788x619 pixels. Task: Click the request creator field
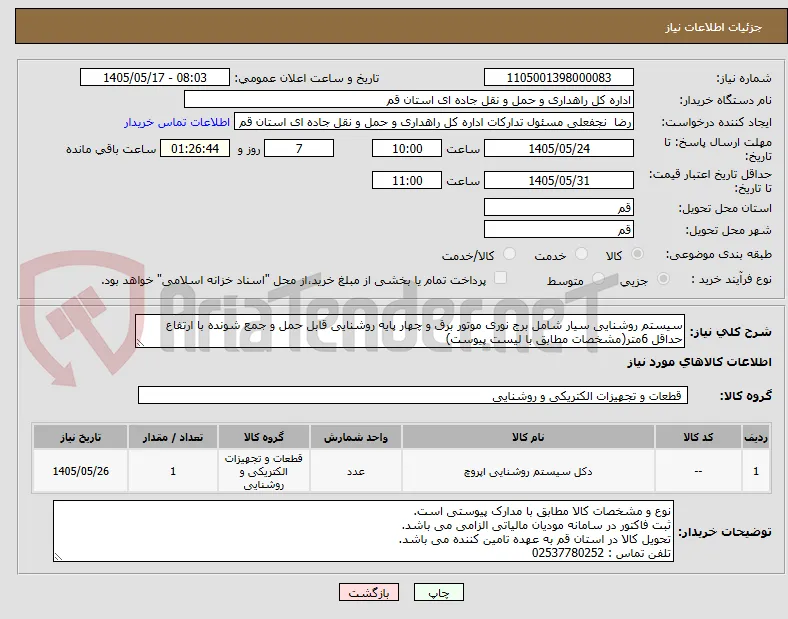coord(434,122)
